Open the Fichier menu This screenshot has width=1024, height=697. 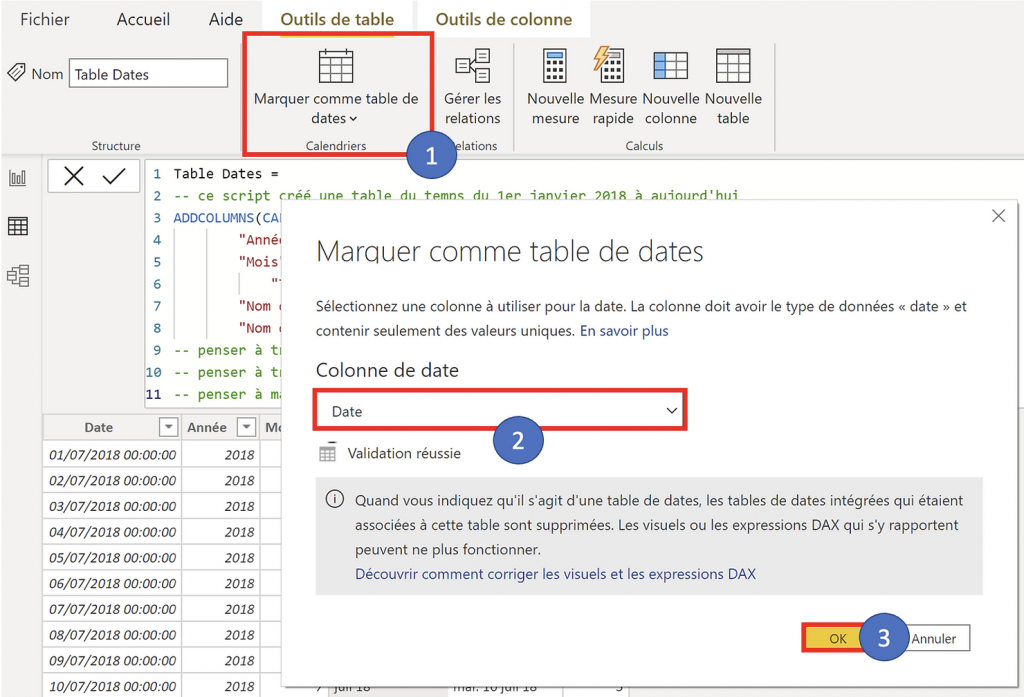point(44,20)
